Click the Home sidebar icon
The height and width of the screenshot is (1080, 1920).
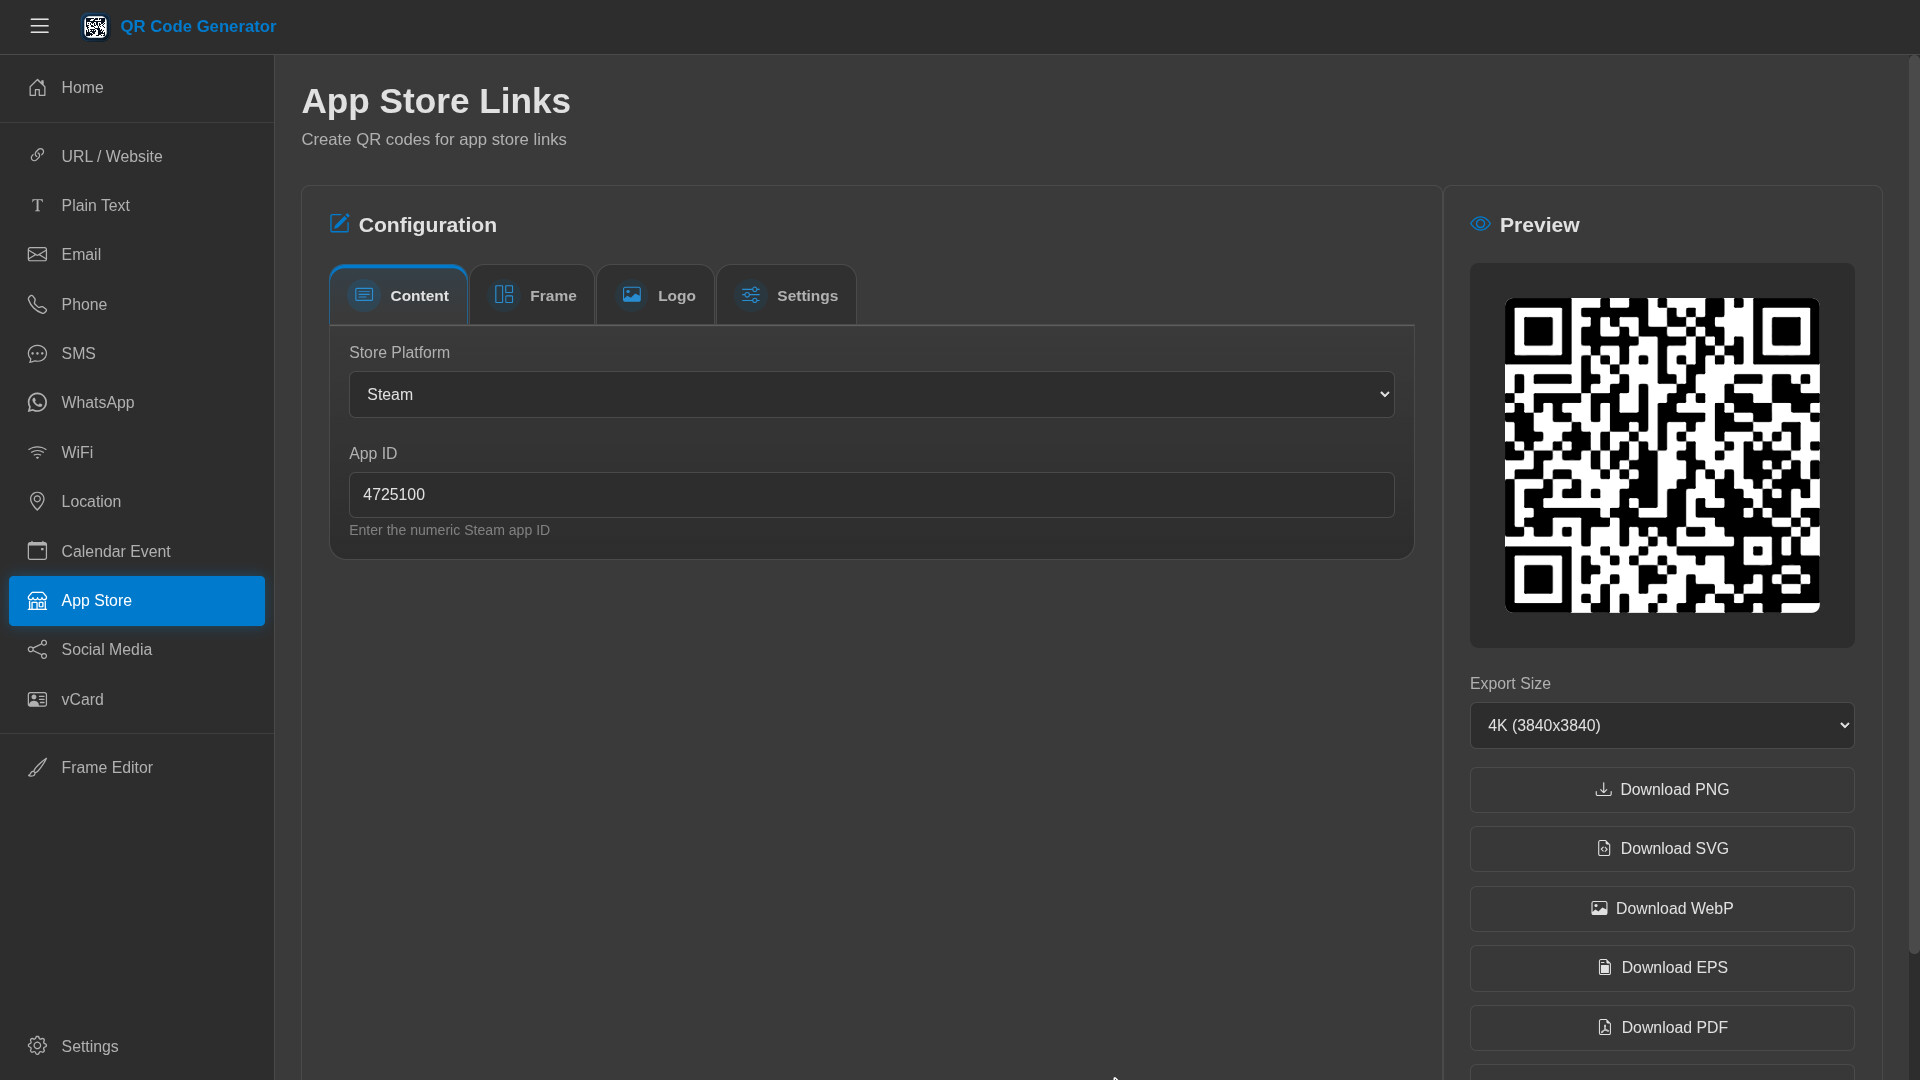pos(37,88)
